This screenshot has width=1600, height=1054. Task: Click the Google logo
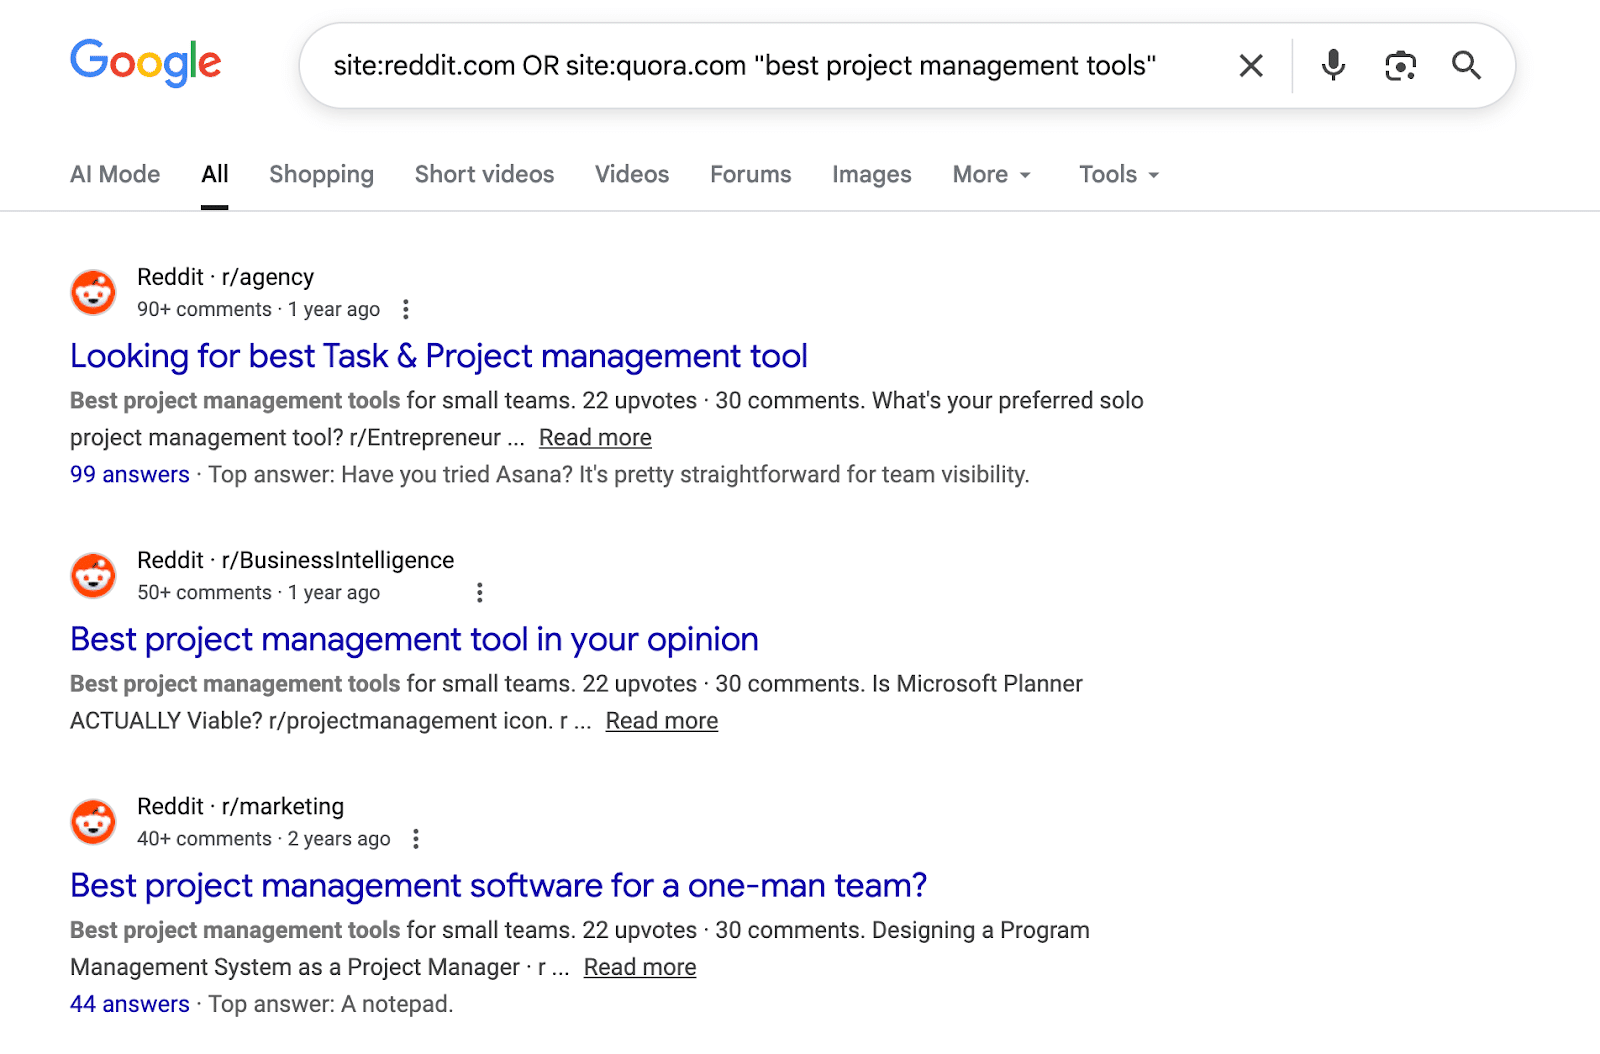pyautogui.click(x=145, y=63)
